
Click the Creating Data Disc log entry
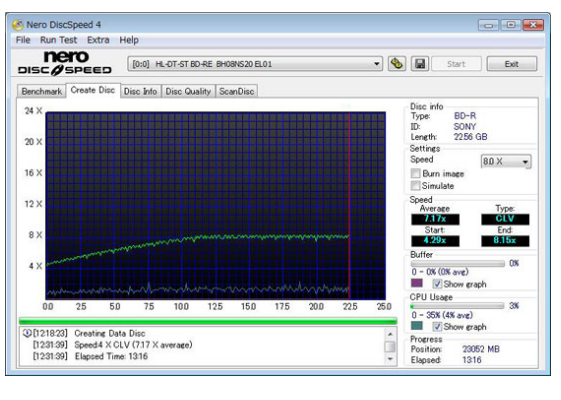(109, 333)
